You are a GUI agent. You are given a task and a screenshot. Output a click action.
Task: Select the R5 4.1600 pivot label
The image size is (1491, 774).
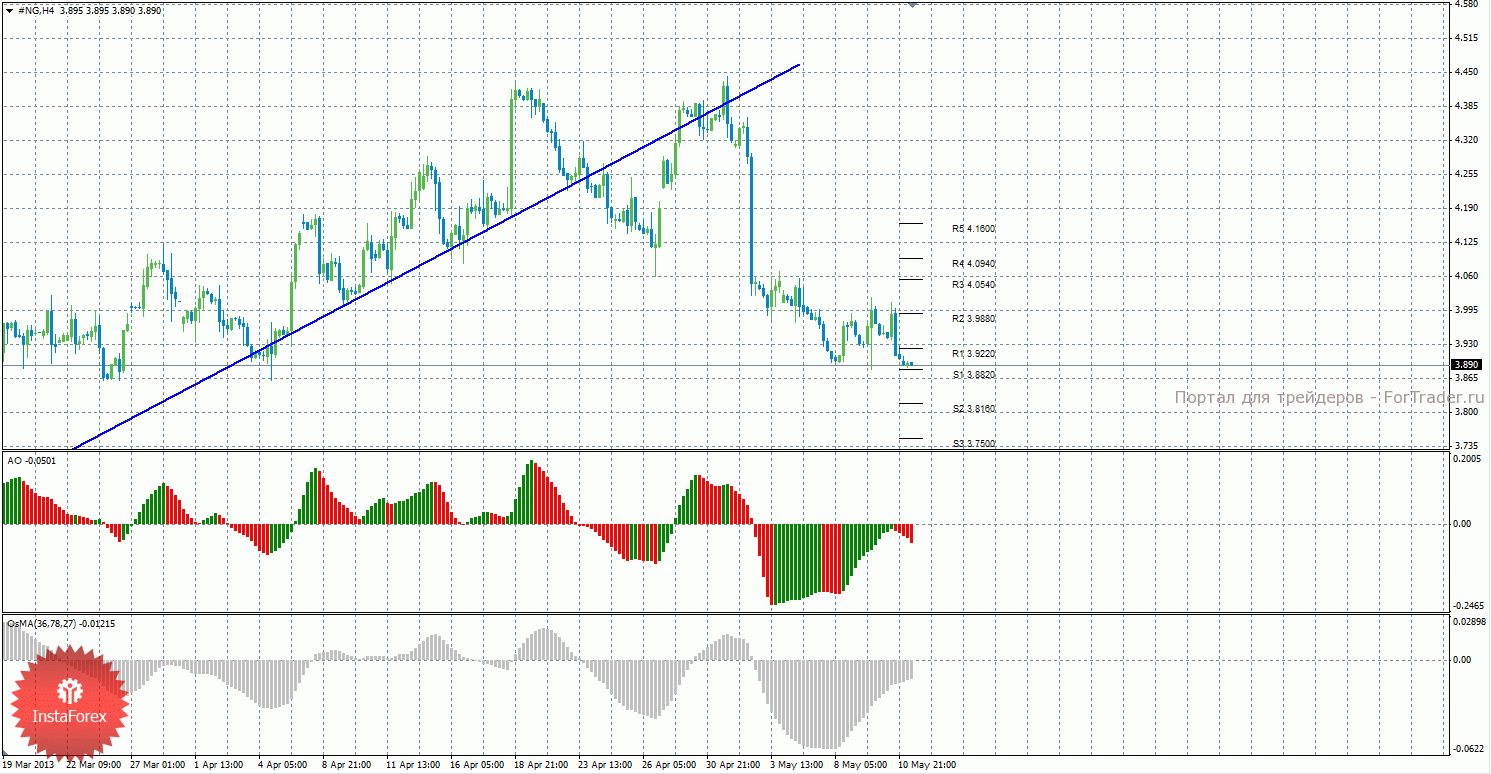point(973,229)
